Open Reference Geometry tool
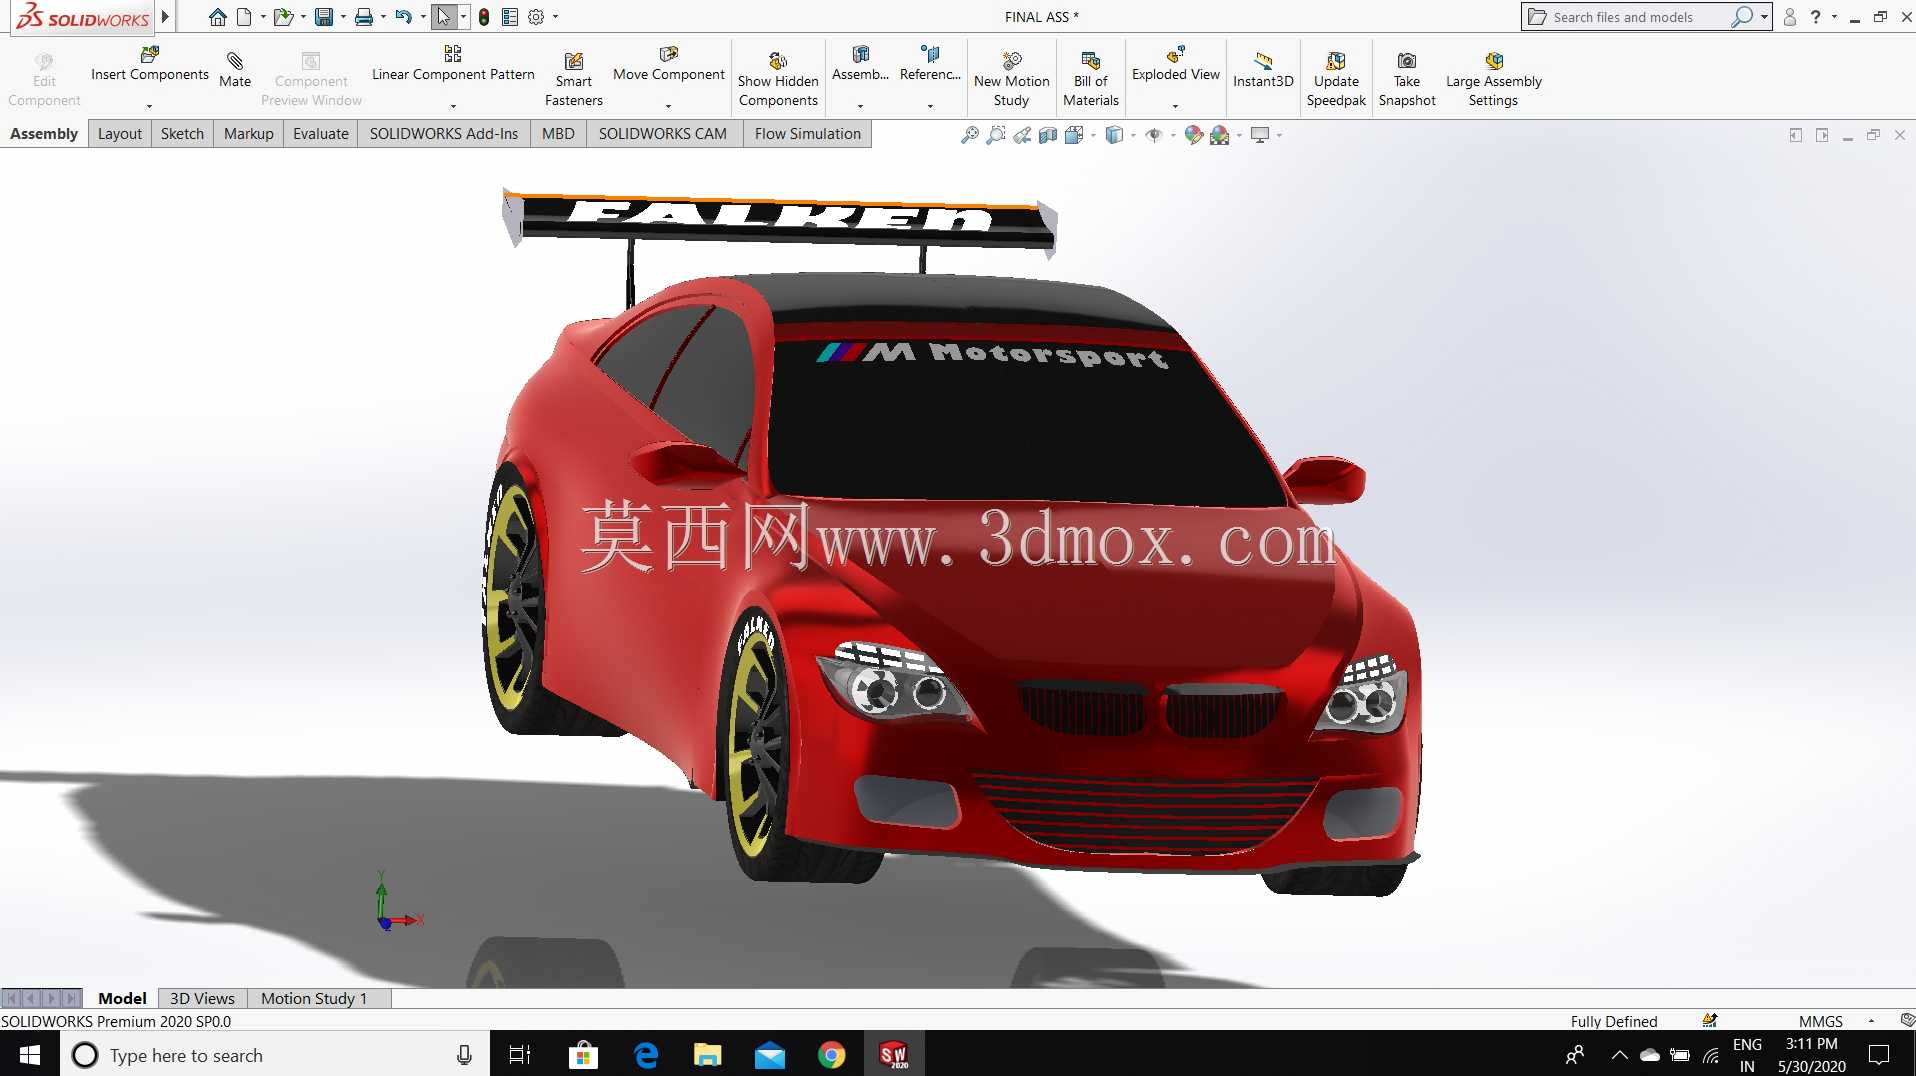The width and height of the screenshot is (1916, 1076). 930,64
